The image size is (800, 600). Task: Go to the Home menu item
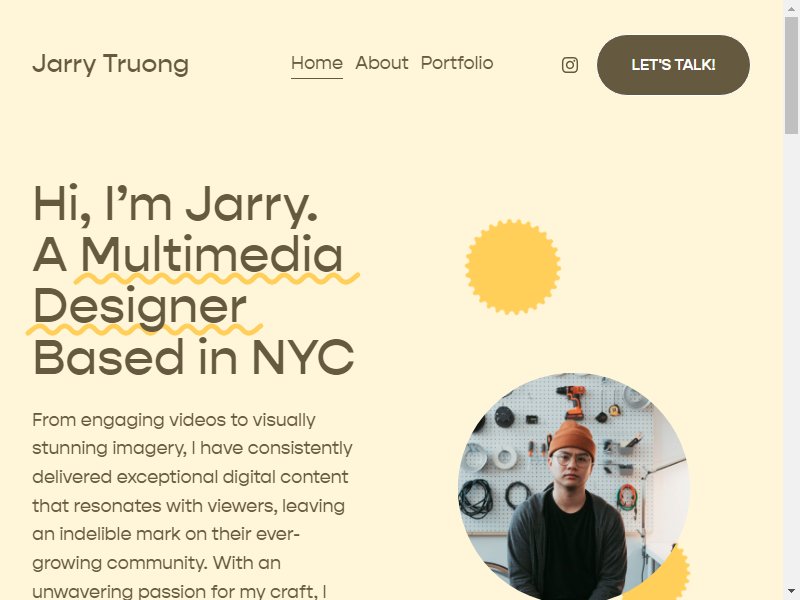317,63
